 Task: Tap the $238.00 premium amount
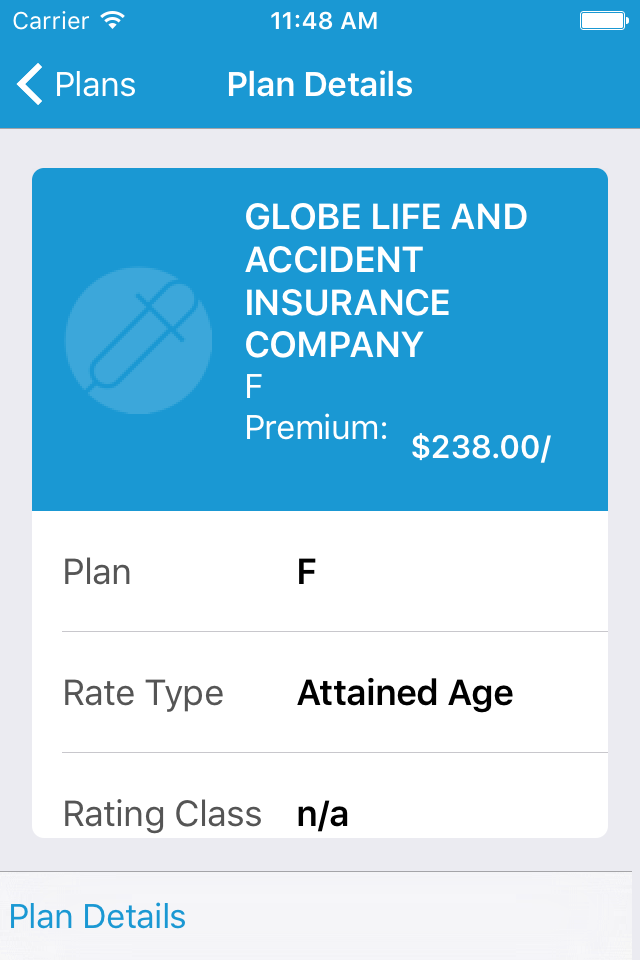tap(480, 448)
